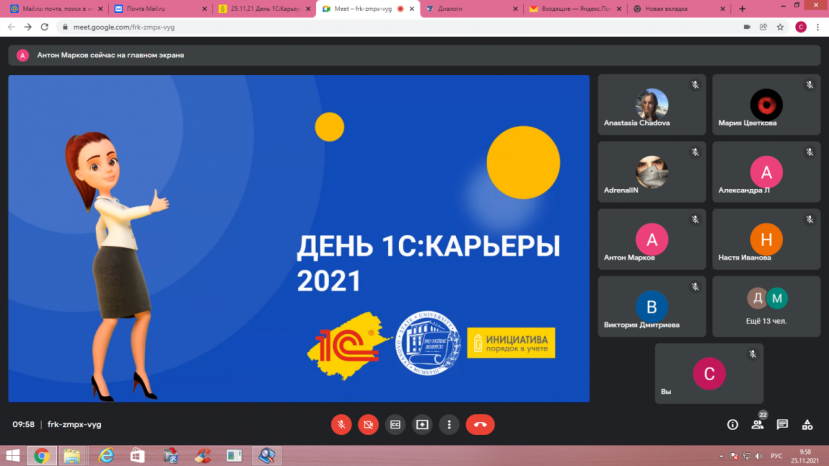The height and width of the screenshot is (466, 829).
Task: Show participants list icon
Action: click(758, 424)
